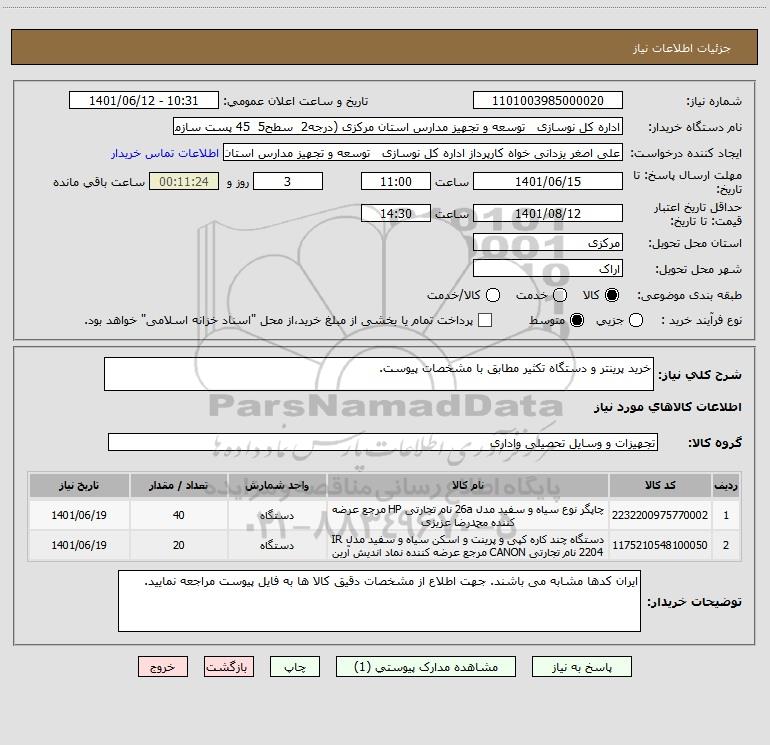Click the اطلاعات کالاهای مورد نیاز heading
The image size is (770, 745).
668,407
